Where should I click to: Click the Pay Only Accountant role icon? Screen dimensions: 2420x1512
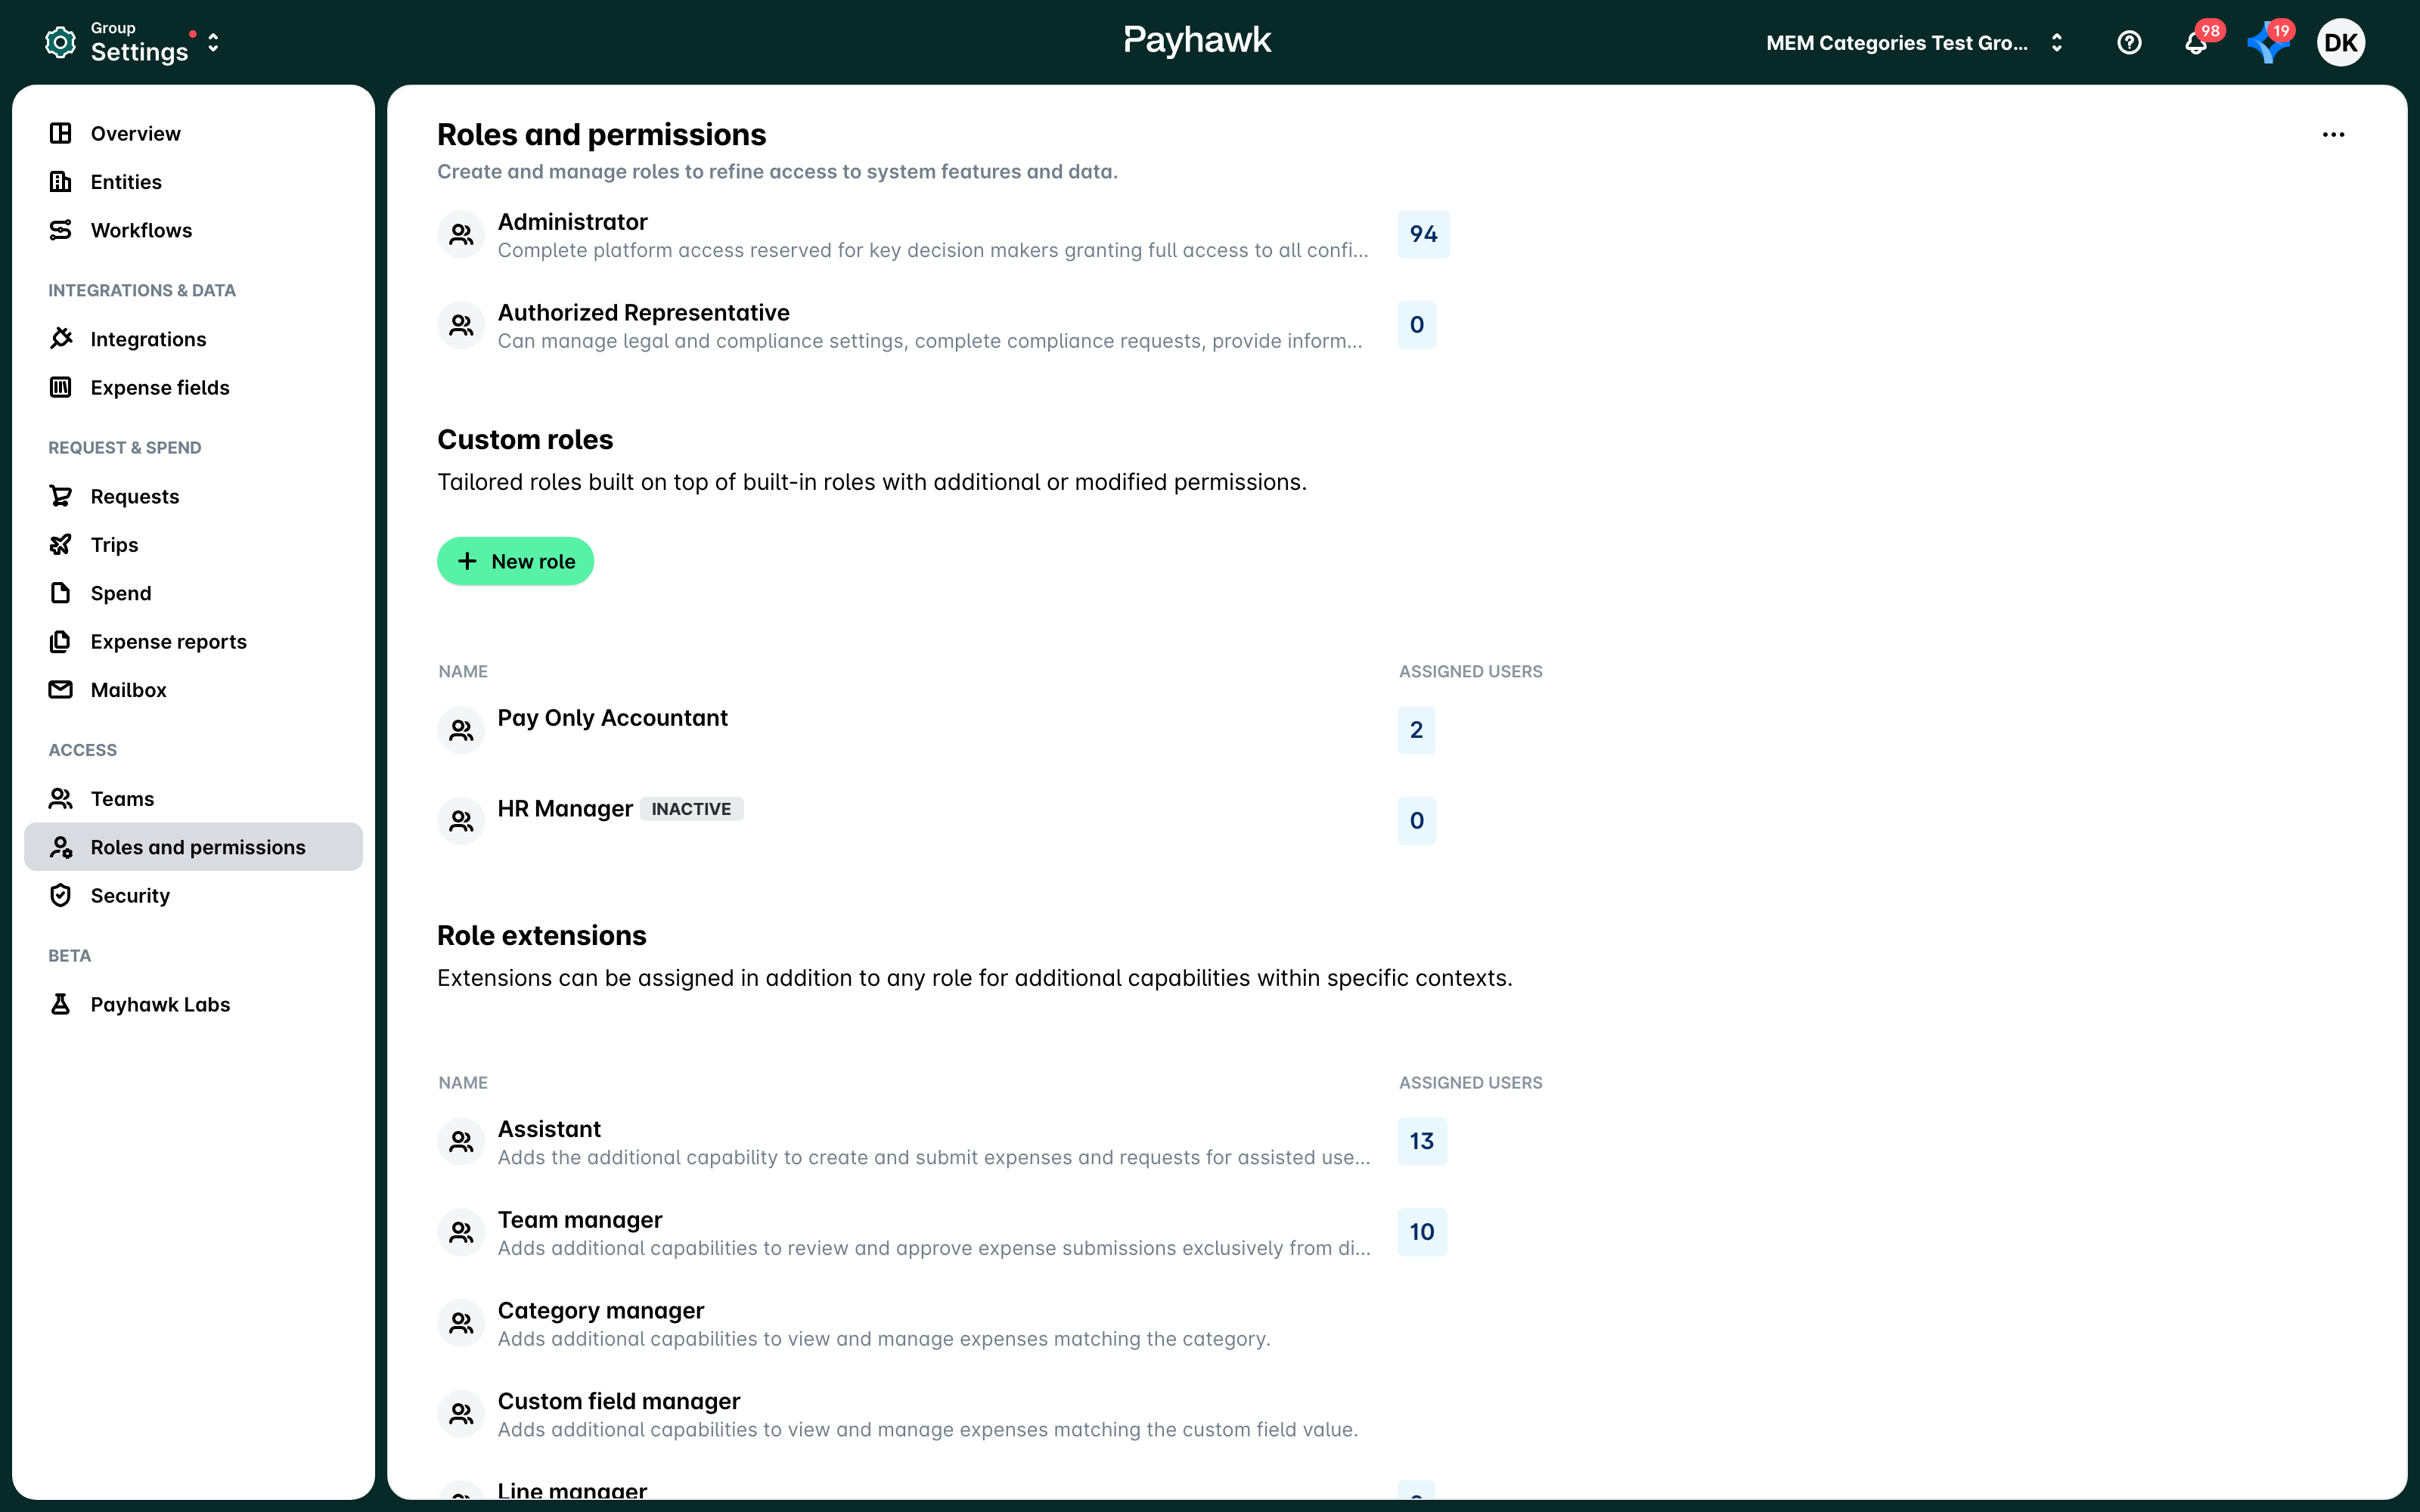(x=461, y=730)
